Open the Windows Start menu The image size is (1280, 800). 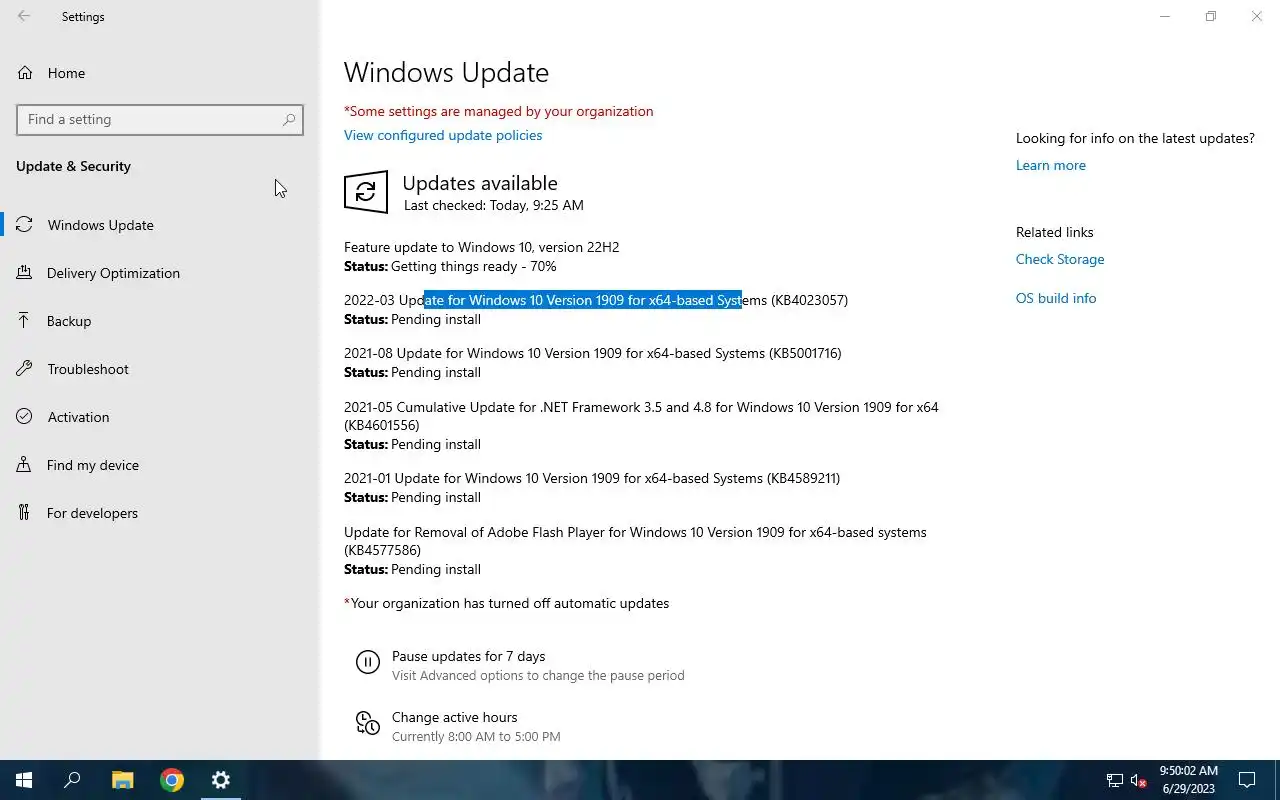tap(24, 780)
